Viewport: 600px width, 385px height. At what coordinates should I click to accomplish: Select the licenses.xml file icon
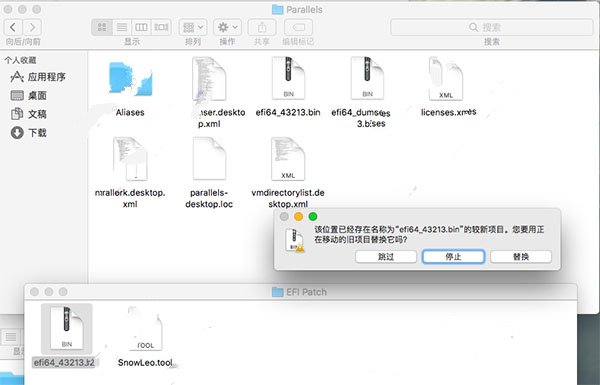446,78
